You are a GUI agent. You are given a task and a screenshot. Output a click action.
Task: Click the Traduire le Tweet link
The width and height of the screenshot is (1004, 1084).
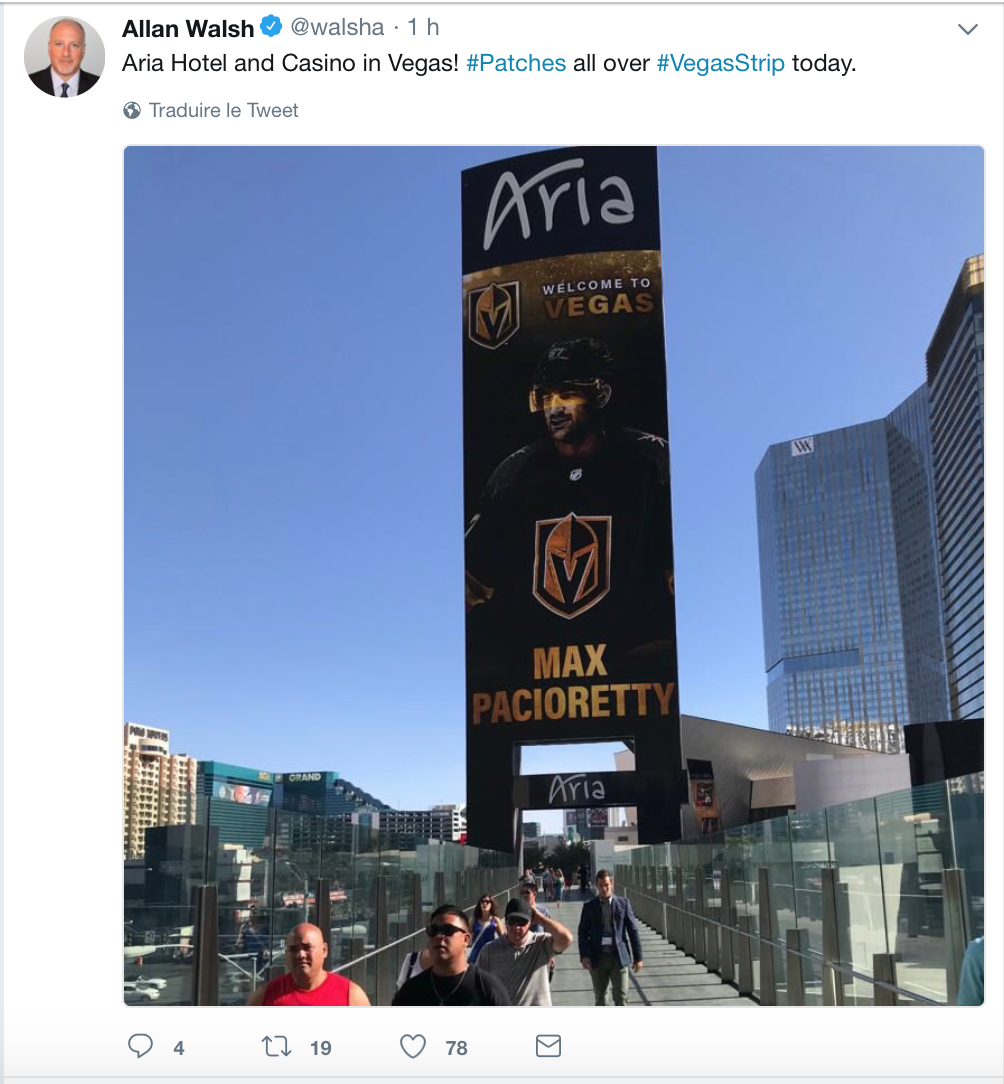[x=223, y=111]
